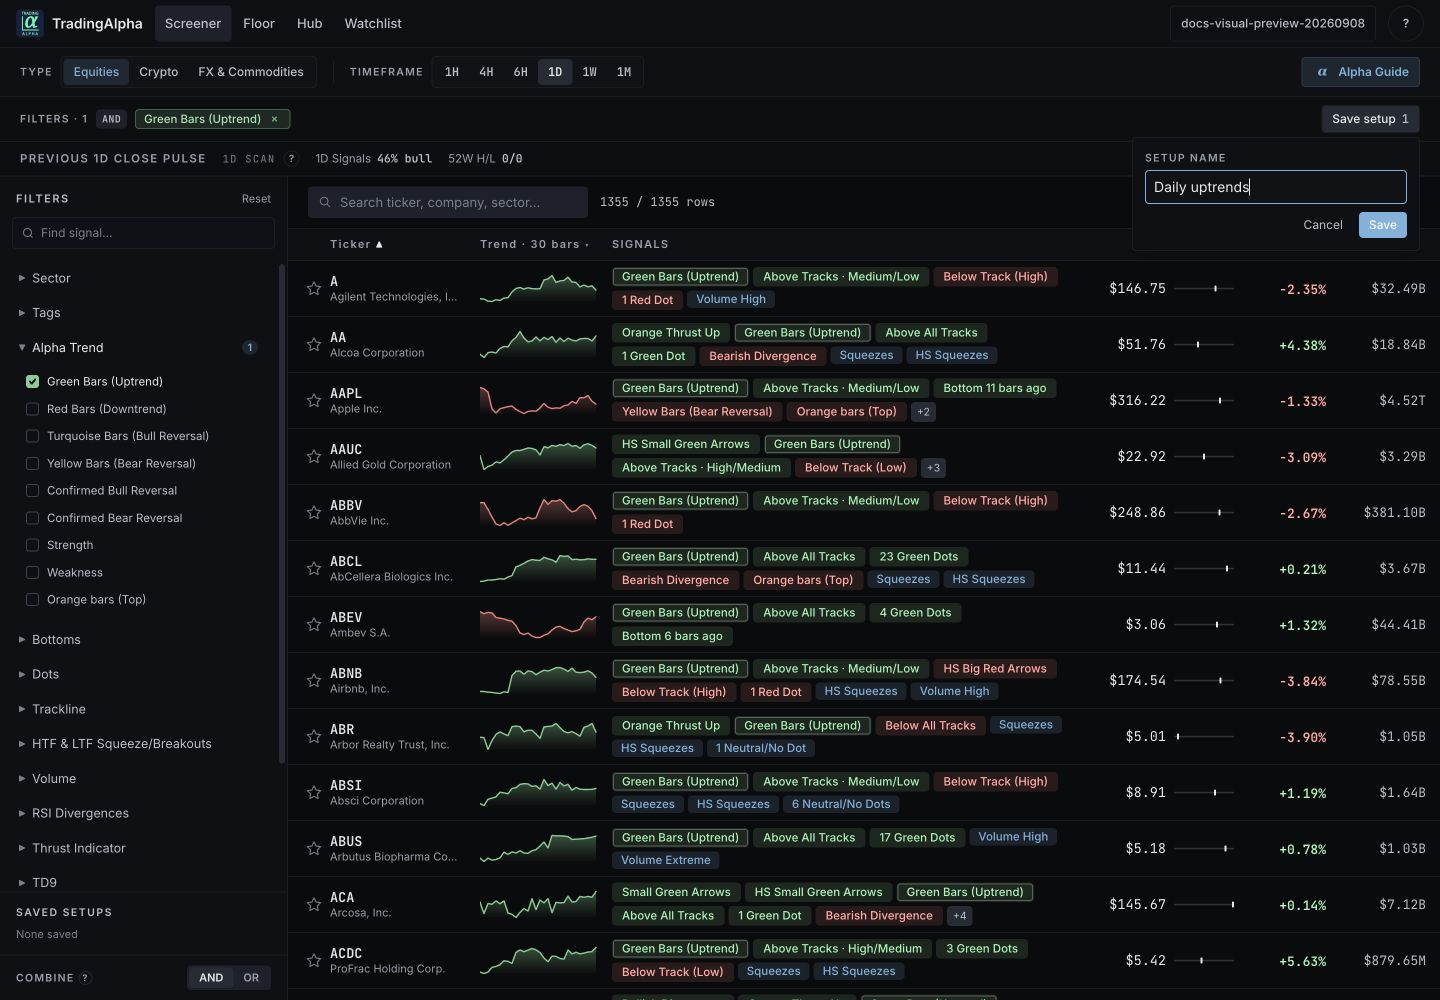This screenshot has width=1440, height=1000.
Task: Cancel the setup name dialog
Action: point(1323,225)
